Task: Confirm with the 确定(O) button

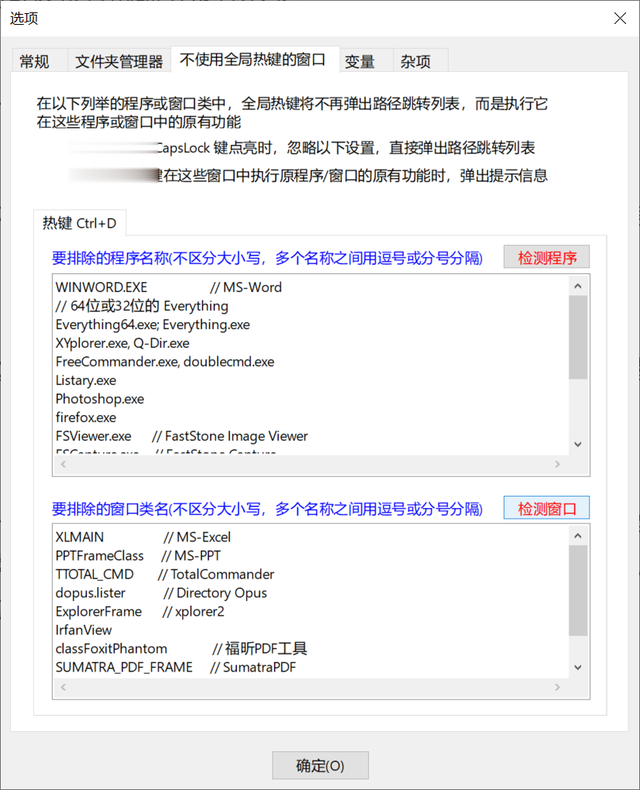Action: [x=320, y=765]
